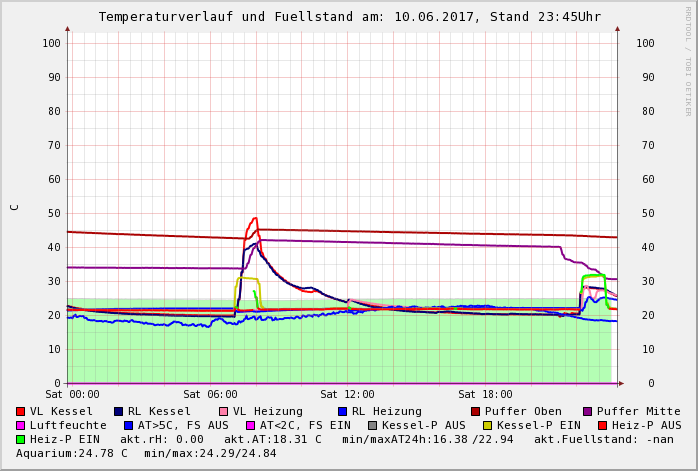This screenshot has width=698, height=471.
Task: Click the 'Sat 12:00' time axis label
Action: [346, 395]
